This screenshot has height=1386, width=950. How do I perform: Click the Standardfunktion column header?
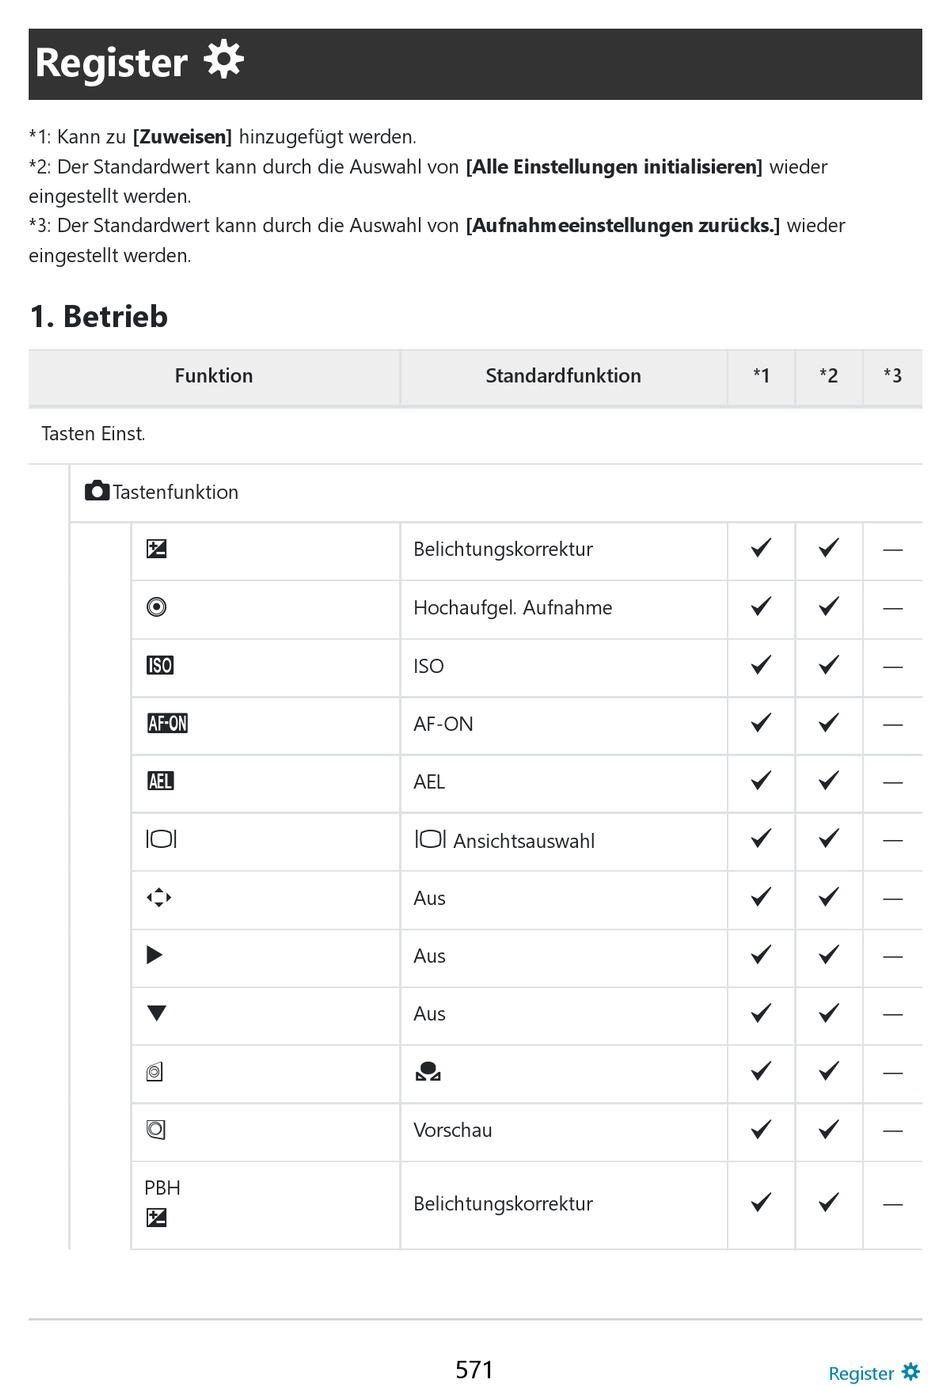(x=563, y=376)
